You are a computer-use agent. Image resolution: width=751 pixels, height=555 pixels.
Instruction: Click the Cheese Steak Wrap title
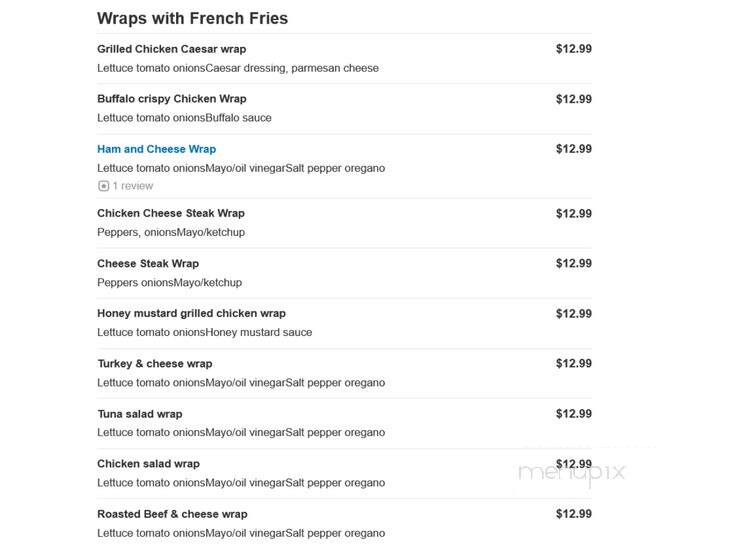[148, 263]
